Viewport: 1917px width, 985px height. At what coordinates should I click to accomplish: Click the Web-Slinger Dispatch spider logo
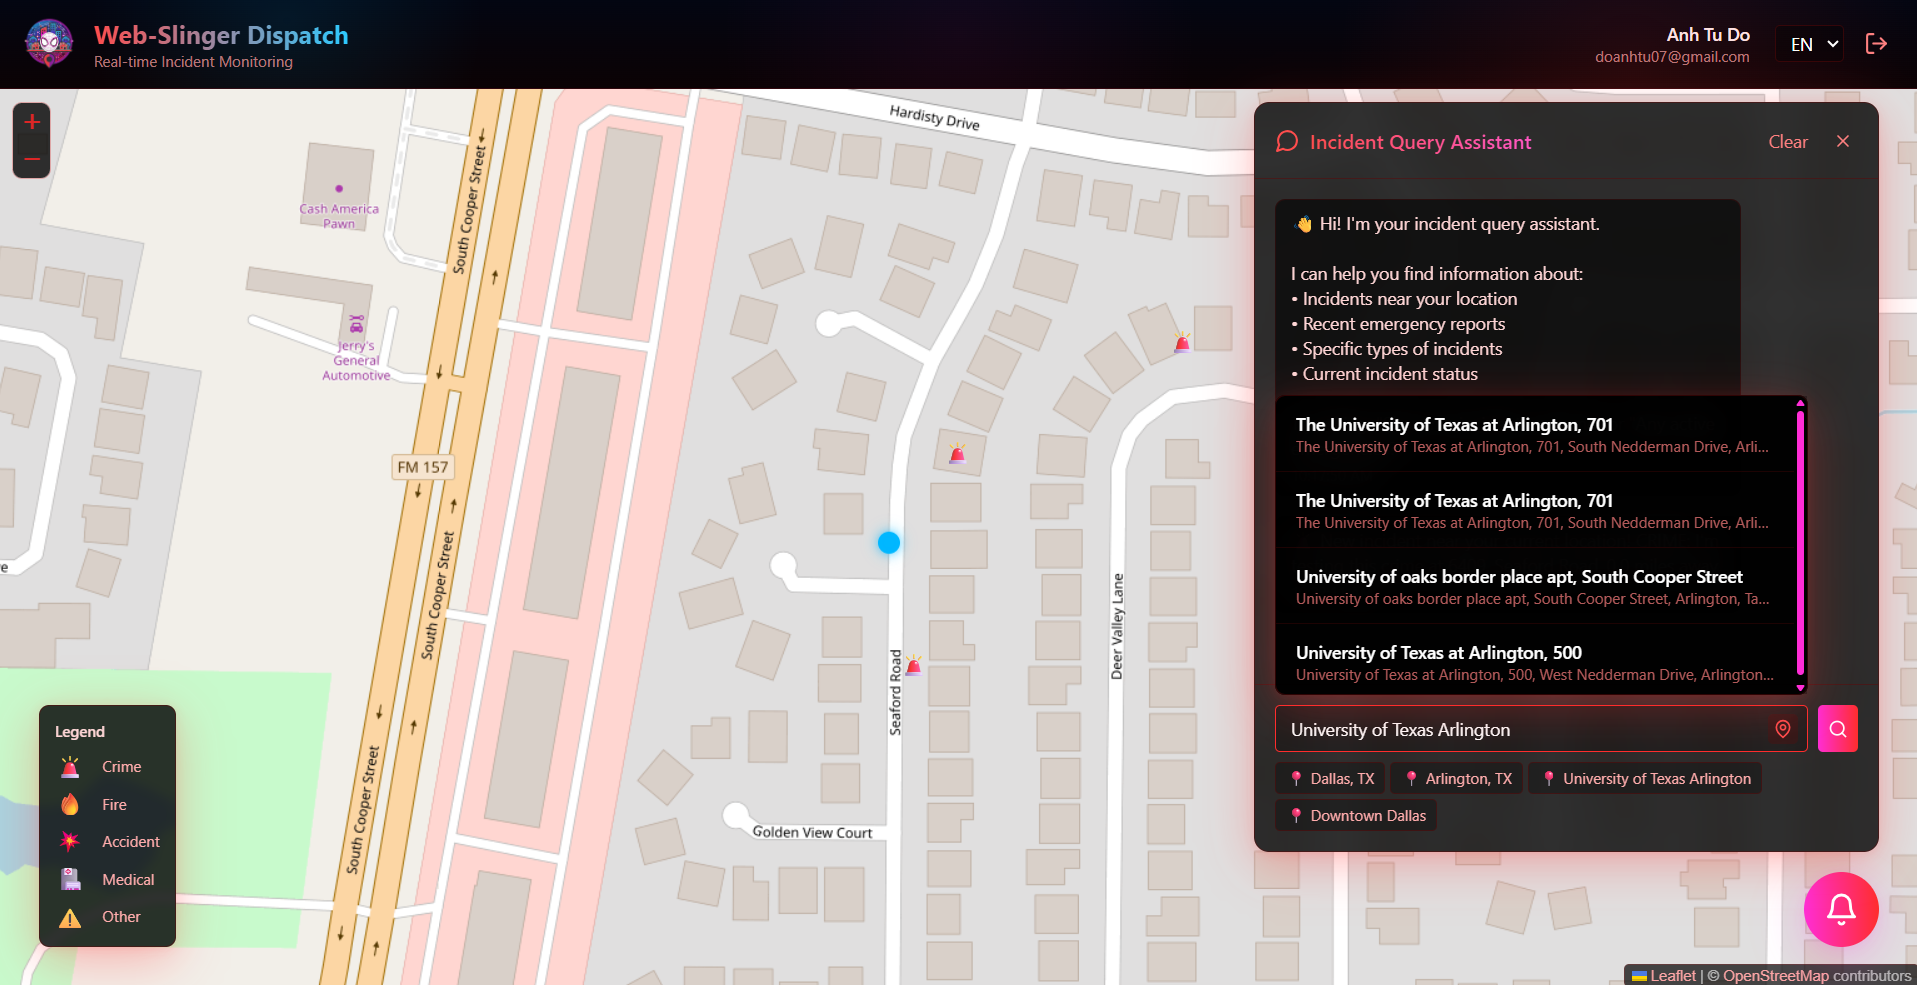pyautogui.click(x=49, y=43)
